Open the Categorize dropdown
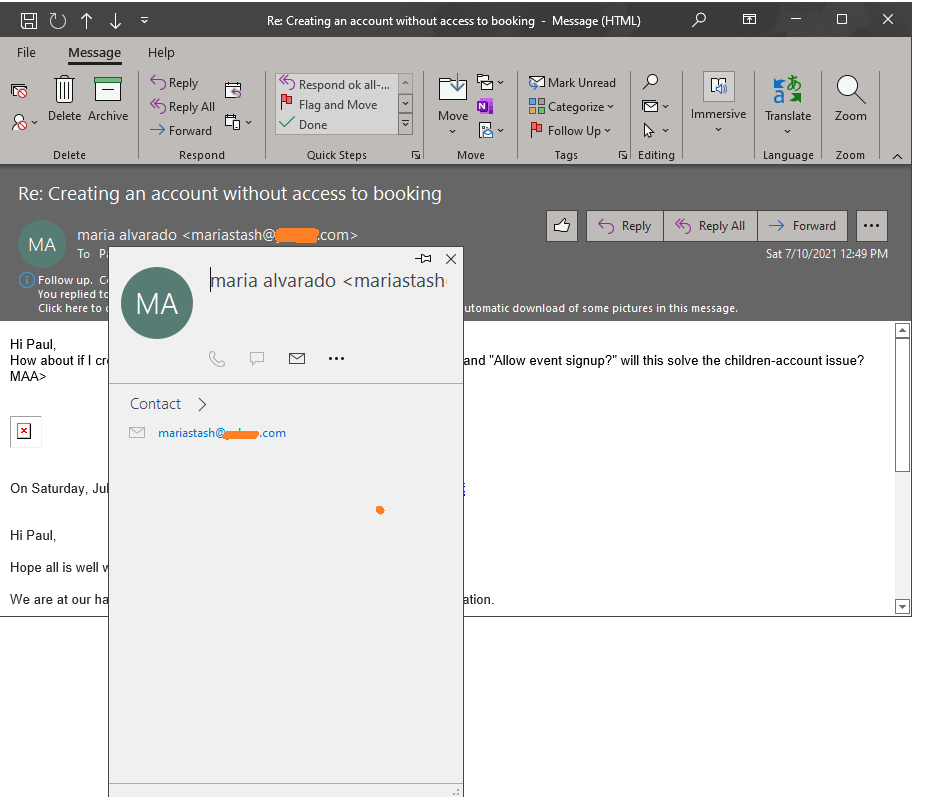The height and width of the screenshot is (797, 943). 571,106
